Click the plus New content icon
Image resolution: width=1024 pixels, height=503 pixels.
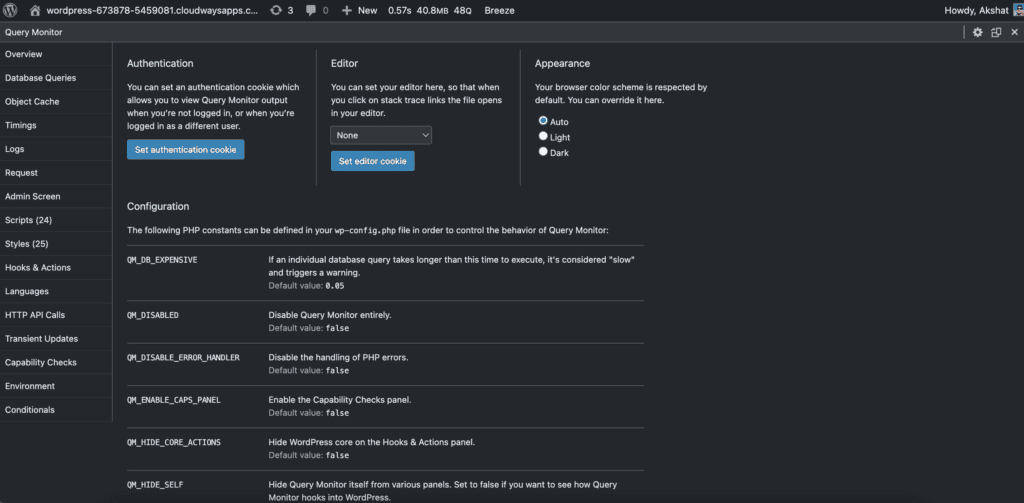point(347,10)
